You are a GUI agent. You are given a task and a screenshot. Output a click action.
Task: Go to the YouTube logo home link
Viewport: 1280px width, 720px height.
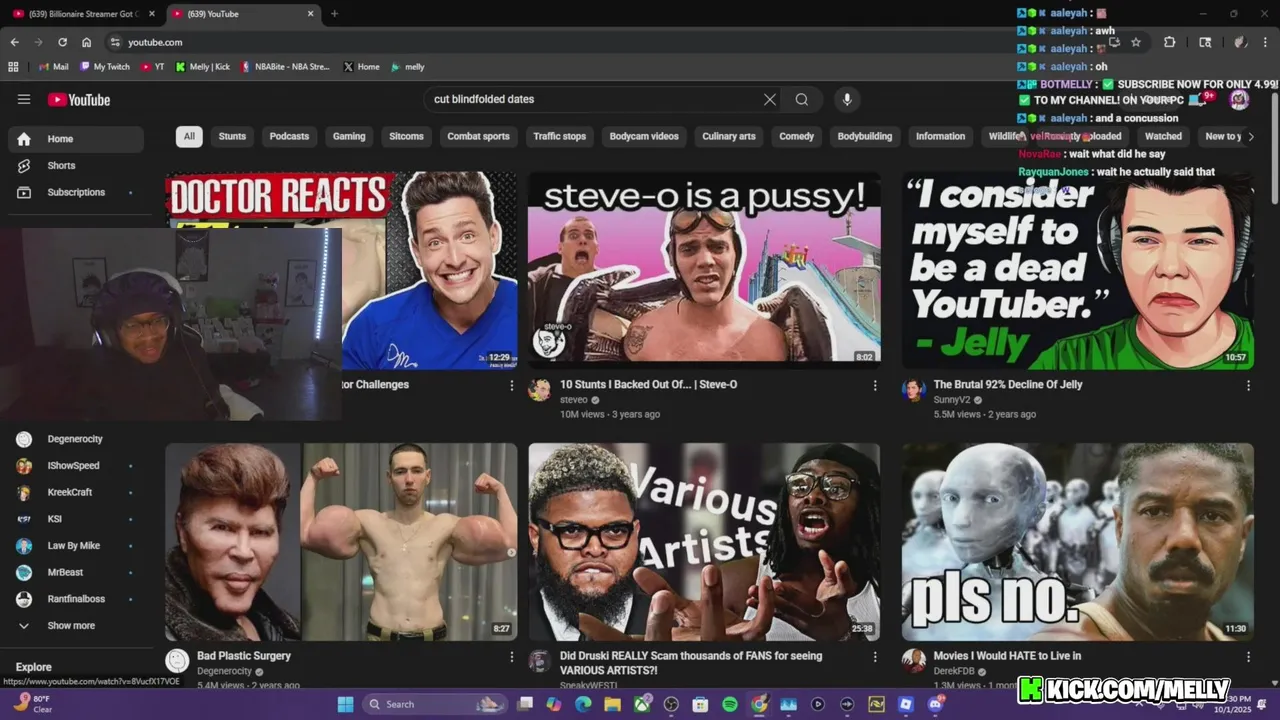pos(79,99)
